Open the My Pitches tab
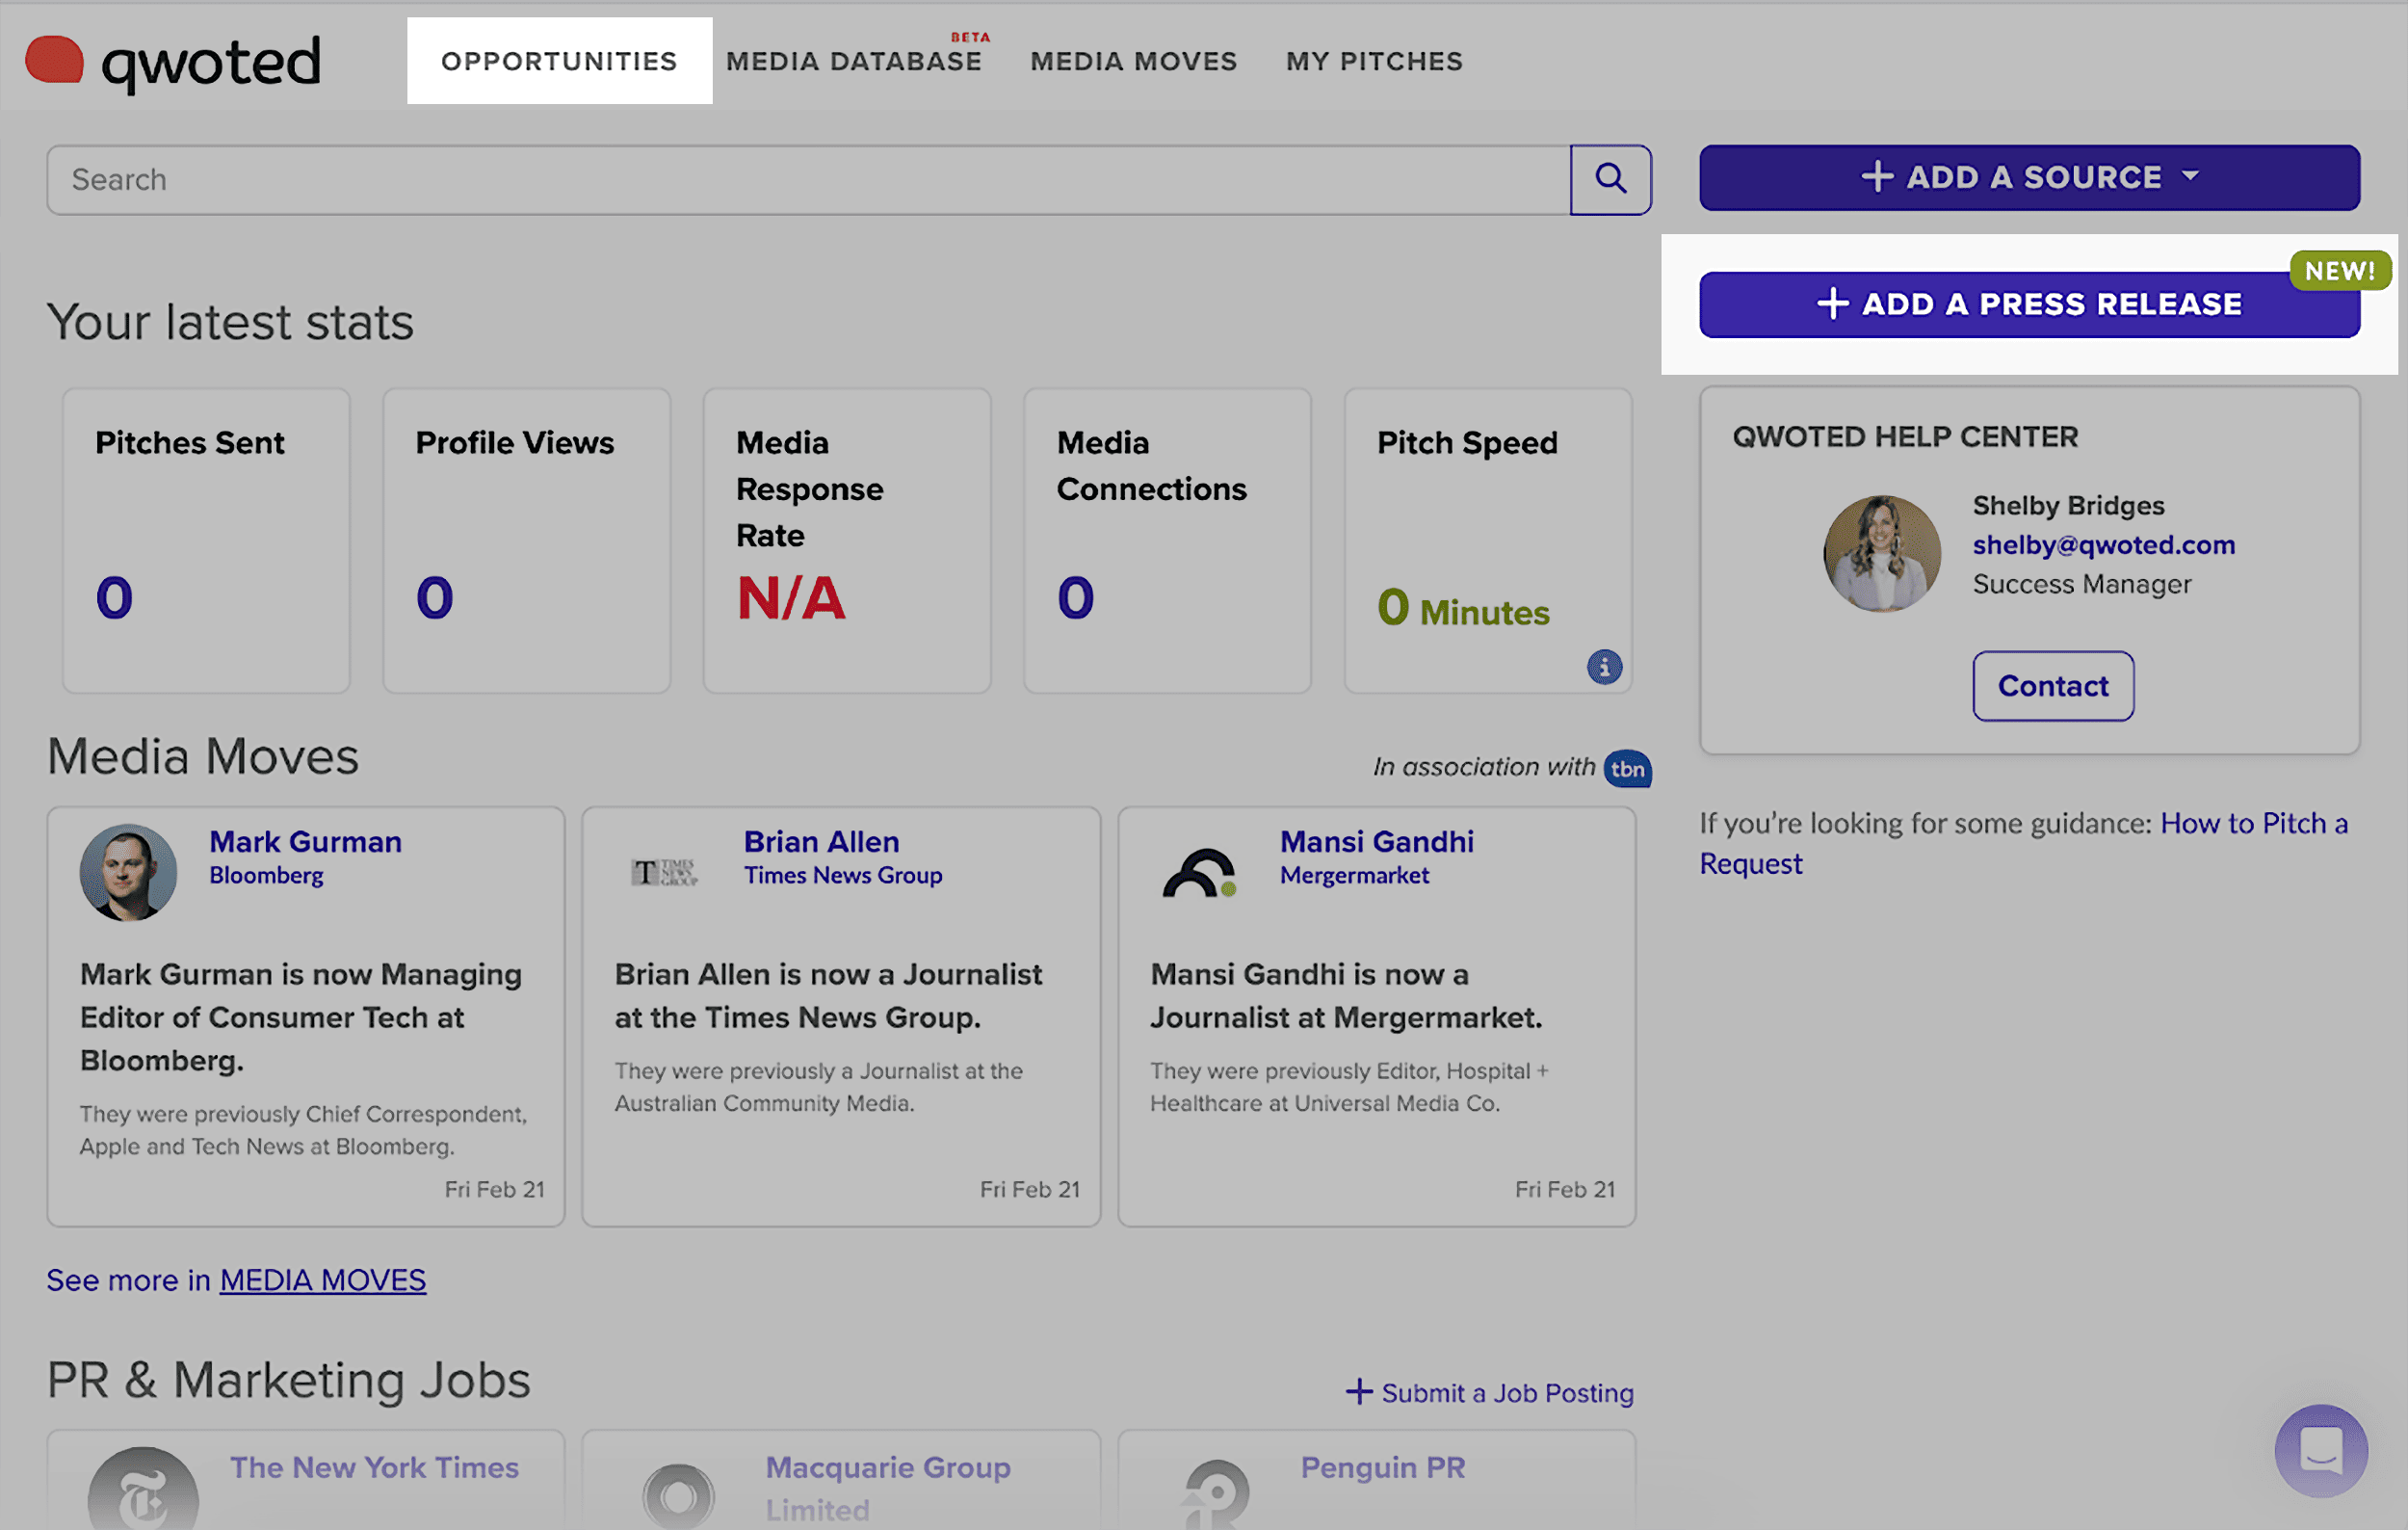The width and height of the screenshot is (2408, 1530). coord(1374,61)
